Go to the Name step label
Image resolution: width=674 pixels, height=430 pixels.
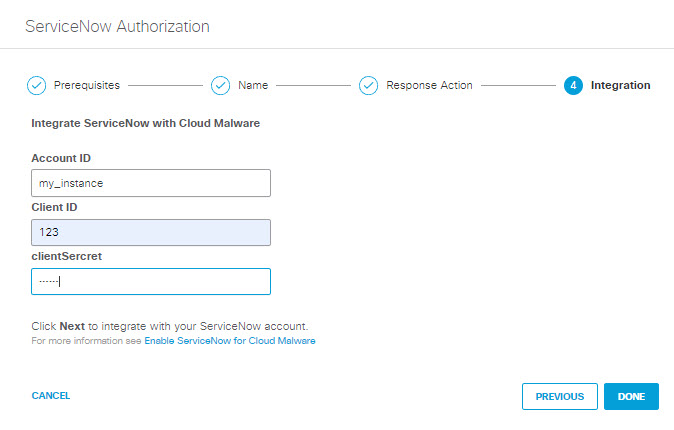point(253,85)
